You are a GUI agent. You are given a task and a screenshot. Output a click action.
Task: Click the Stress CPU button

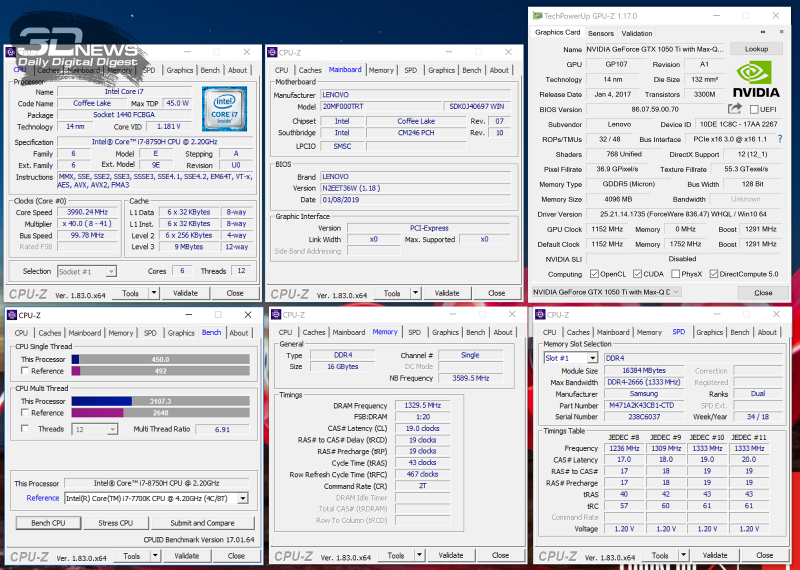coord(115,523)
